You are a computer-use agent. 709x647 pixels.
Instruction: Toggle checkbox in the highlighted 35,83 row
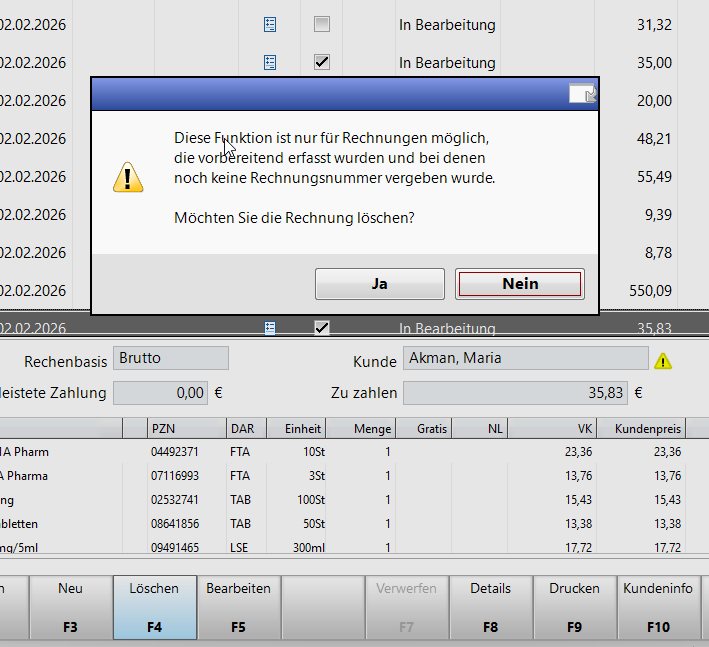(x=321, y=327)
